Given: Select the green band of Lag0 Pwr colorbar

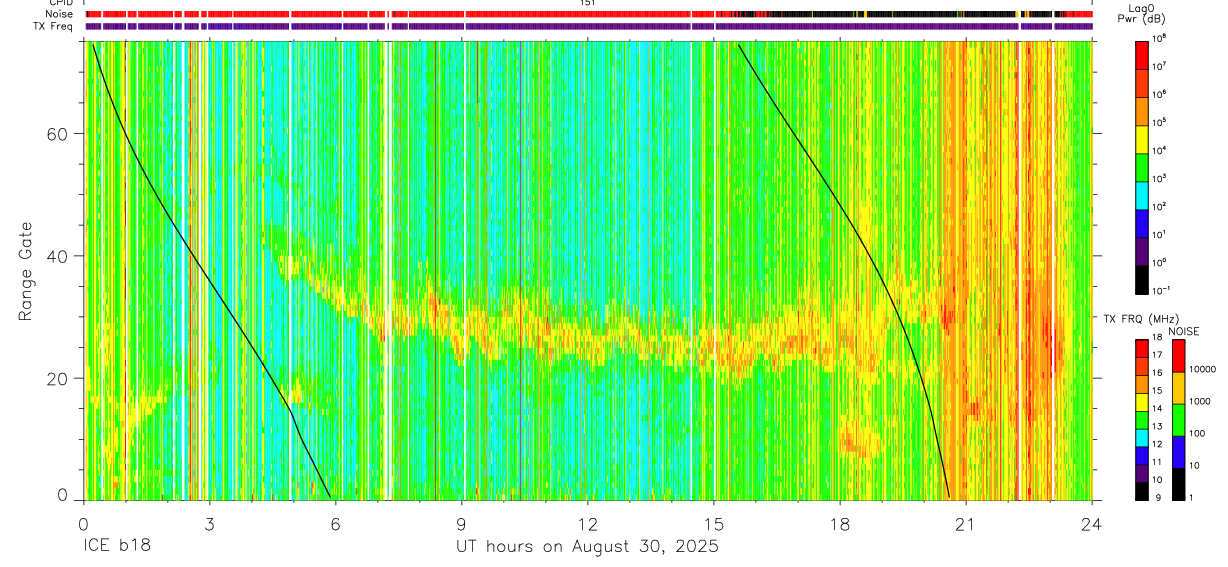Looking at the screenshot, I should click(1141, 166).
